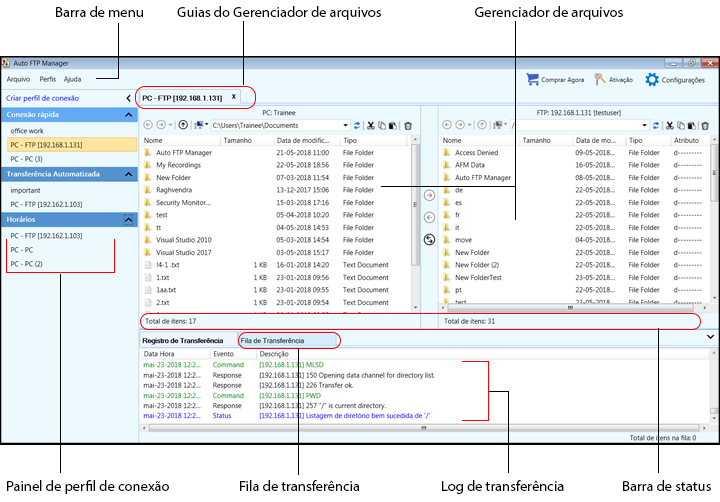Collapse the Horários section
The width and height of the screenshot is (720, 502).
click(x=128, y=219)
